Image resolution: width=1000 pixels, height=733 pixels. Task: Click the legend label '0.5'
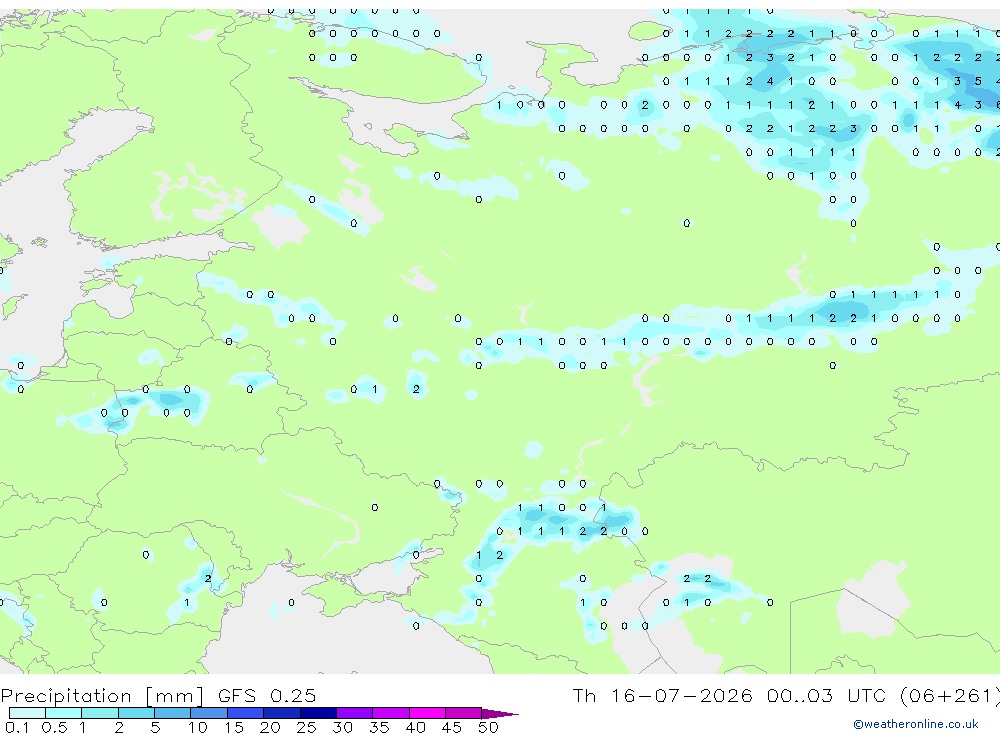(x=54, y=727)
